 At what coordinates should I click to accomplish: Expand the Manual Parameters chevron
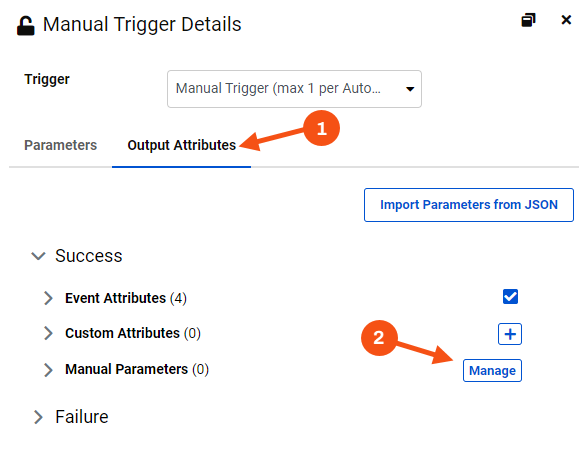point(48,370)
